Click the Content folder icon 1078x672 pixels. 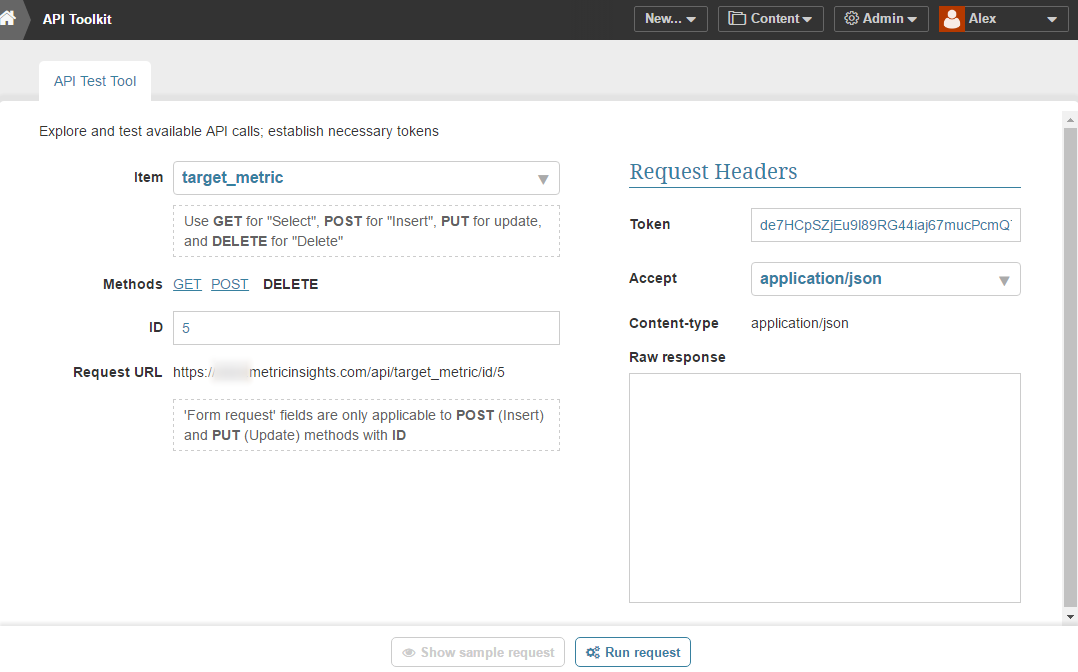click(x=738, y=19)
